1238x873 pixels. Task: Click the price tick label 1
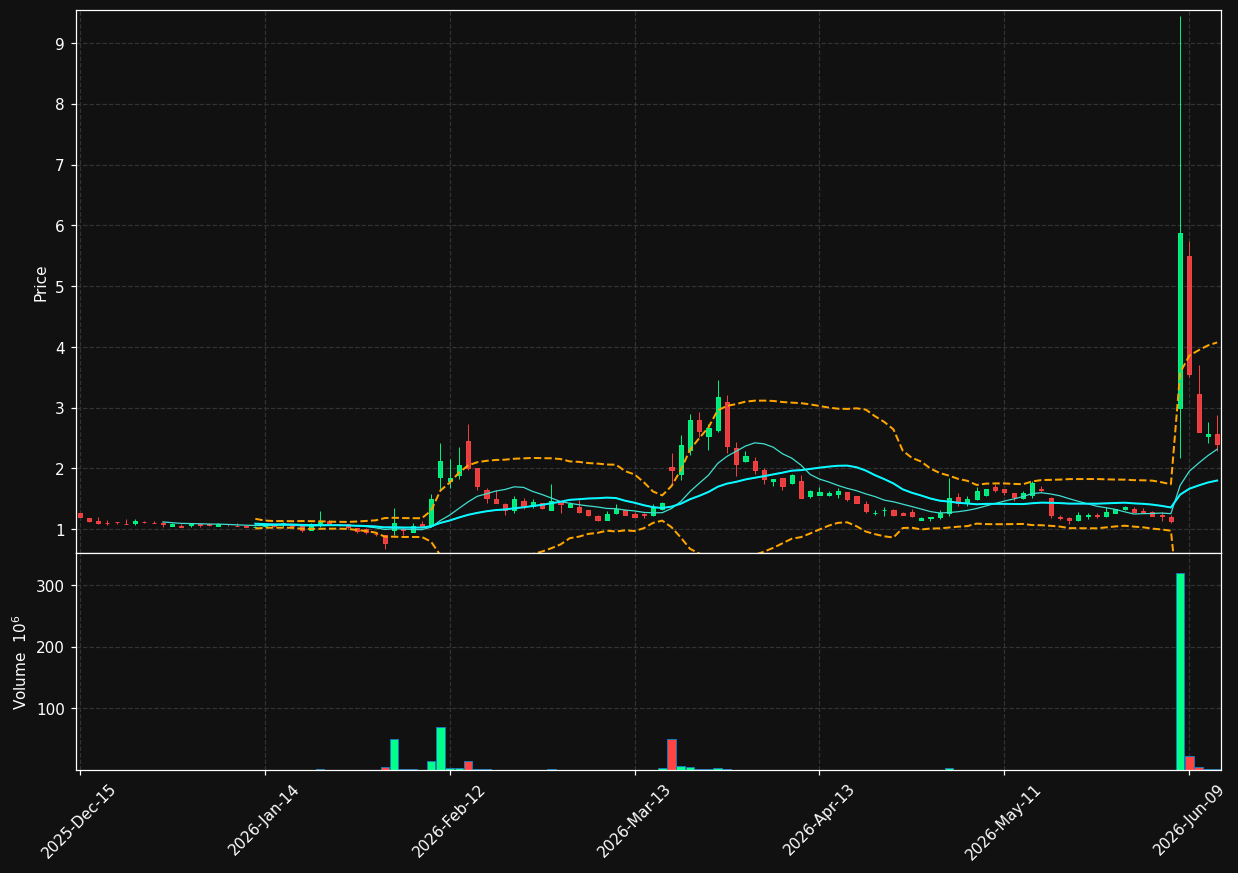[x=59, y=530]
